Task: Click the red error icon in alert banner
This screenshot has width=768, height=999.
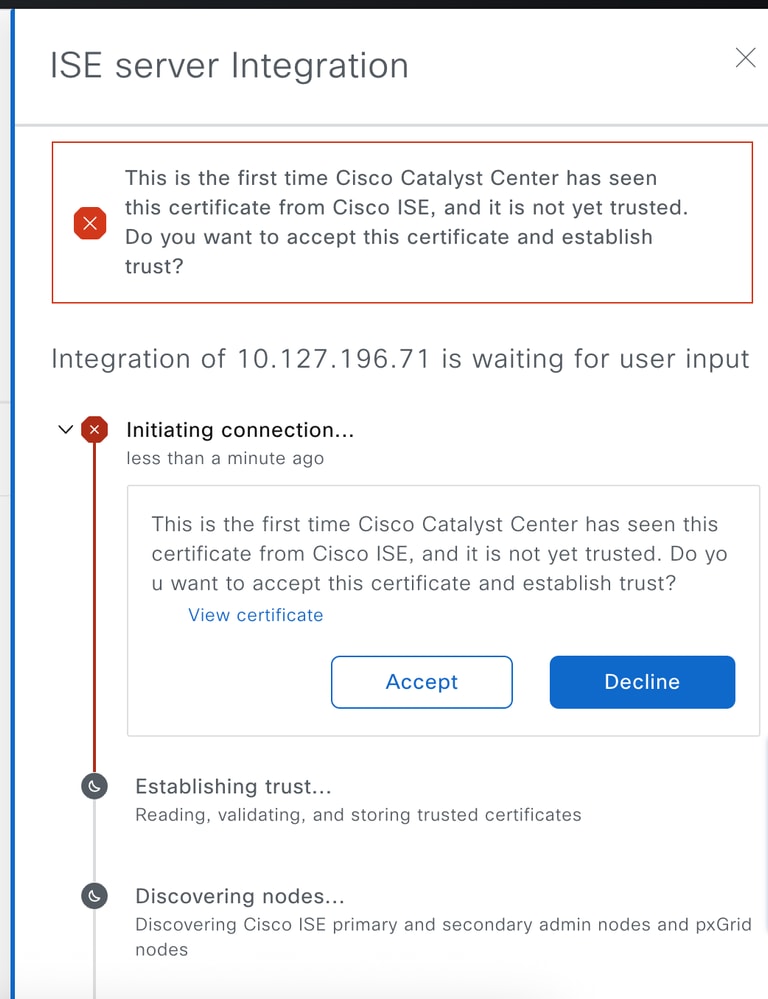Action: pos(90,223)
